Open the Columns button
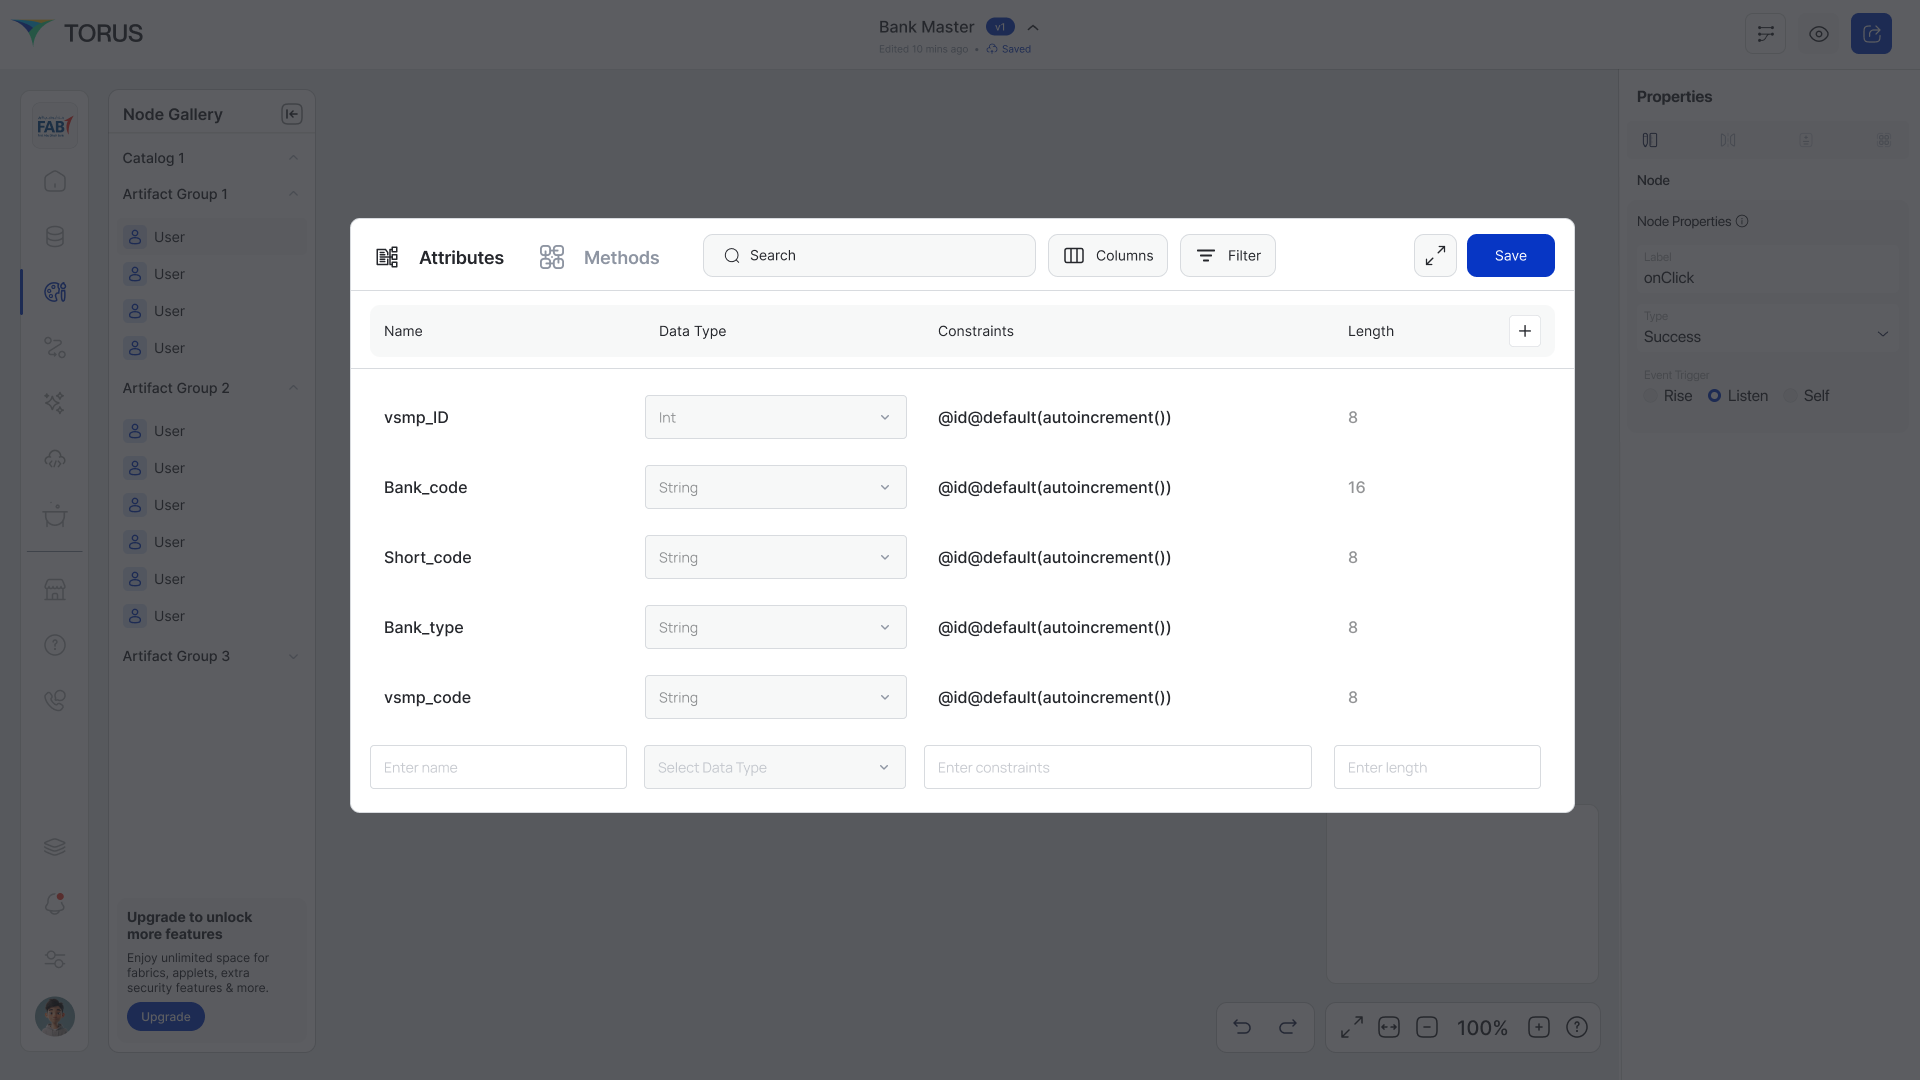1920x1080 pixels. tap(1107, 256)
